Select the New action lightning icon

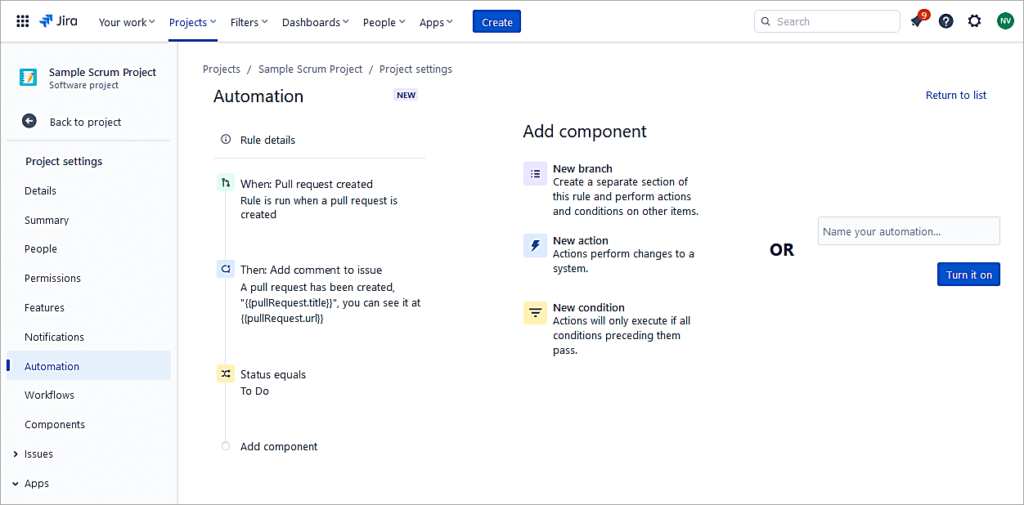[535, 246]
